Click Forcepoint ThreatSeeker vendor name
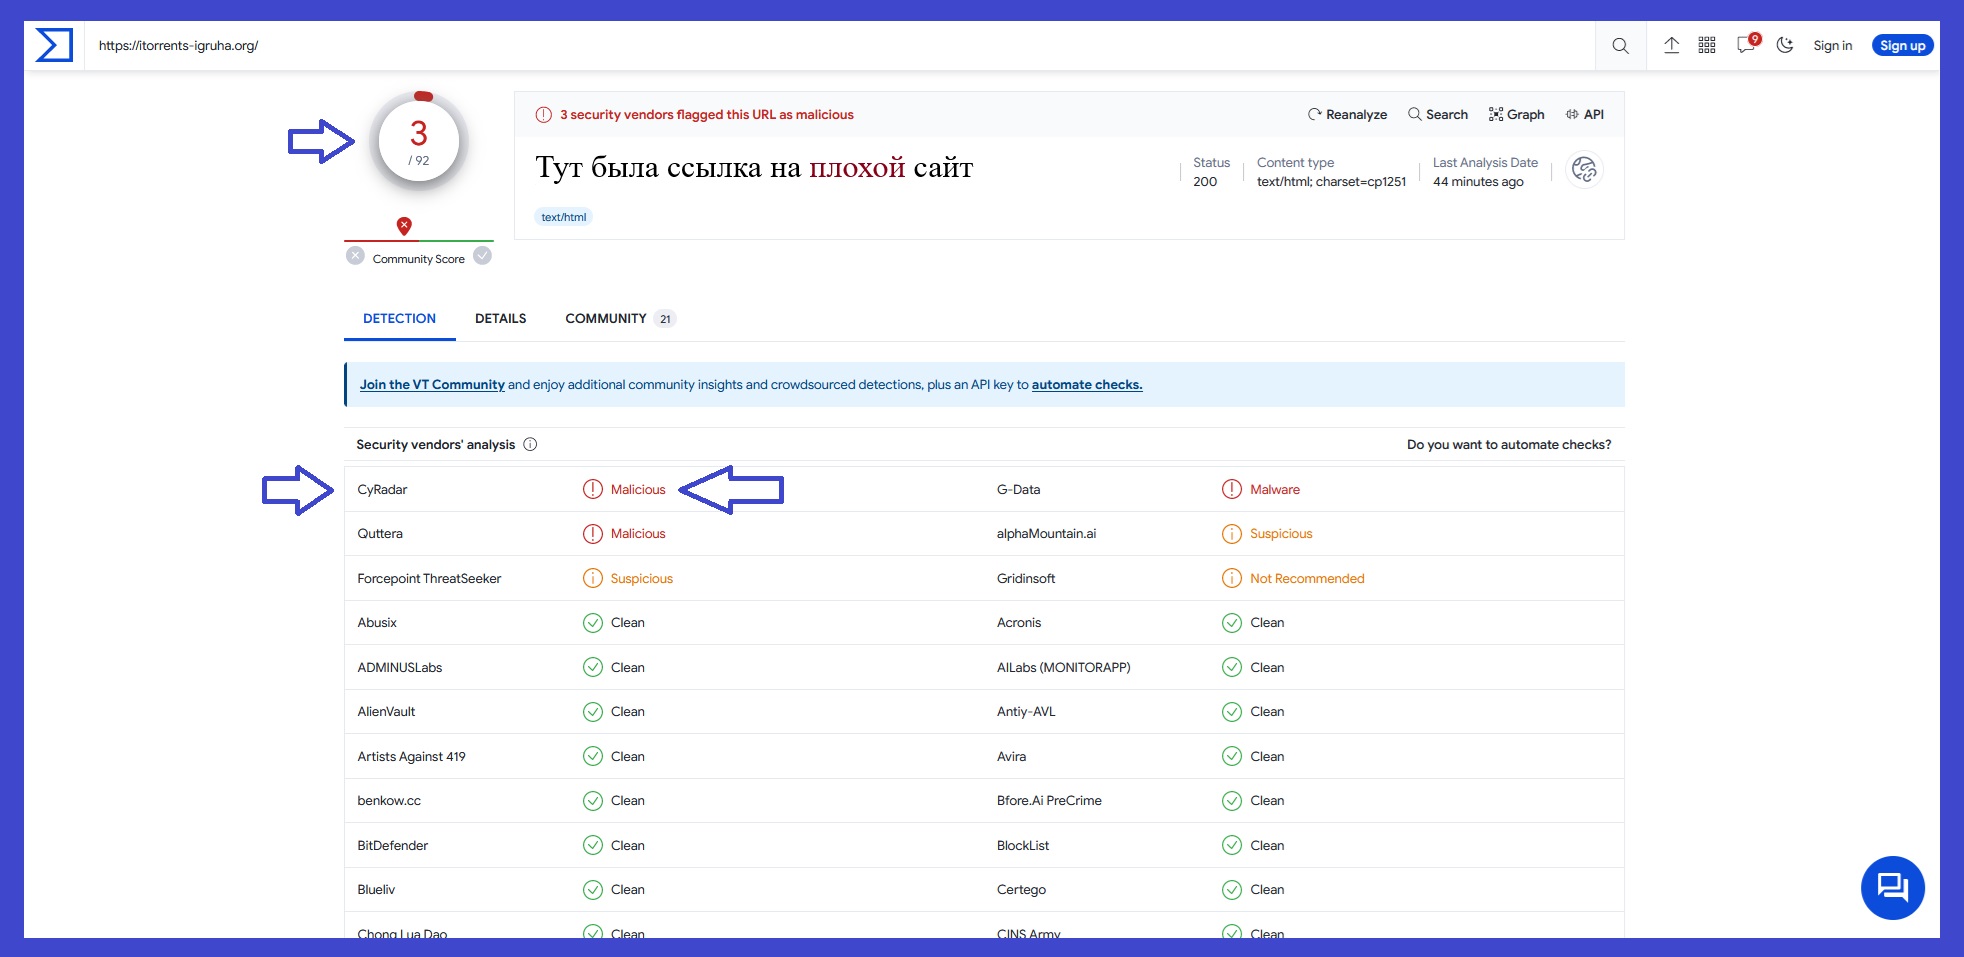 pos(429,578)
